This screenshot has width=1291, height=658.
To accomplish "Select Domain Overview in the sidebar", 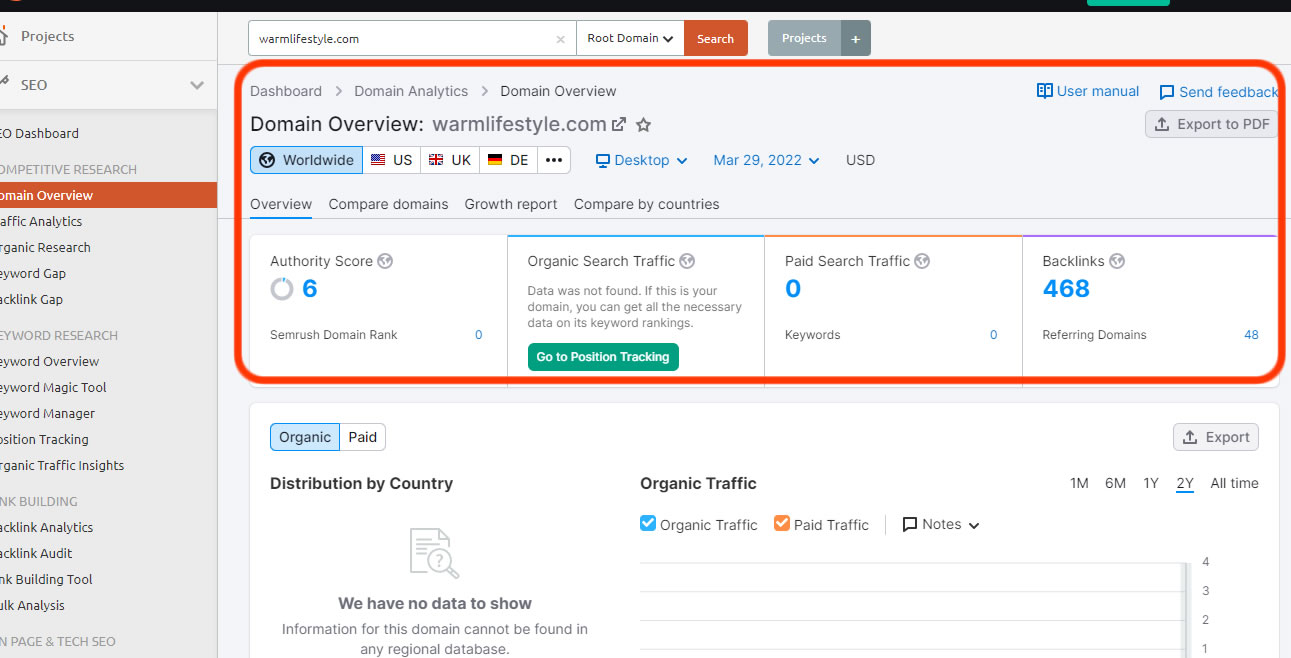I will point(108,195).
